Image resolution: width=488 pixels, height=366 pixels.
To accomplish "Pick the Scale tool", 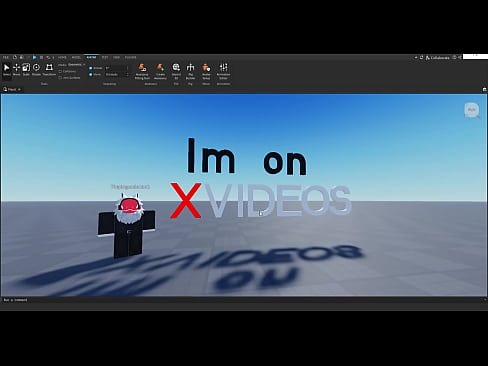I will click(26, 70).
